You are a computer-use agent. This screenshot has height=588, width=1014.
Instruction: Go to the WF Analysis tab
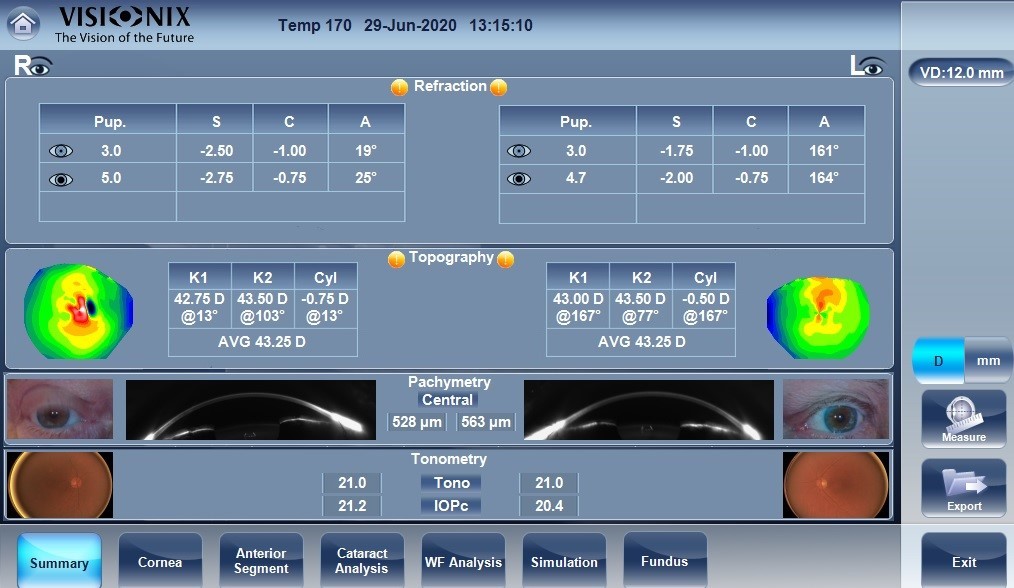coord(463,562)
